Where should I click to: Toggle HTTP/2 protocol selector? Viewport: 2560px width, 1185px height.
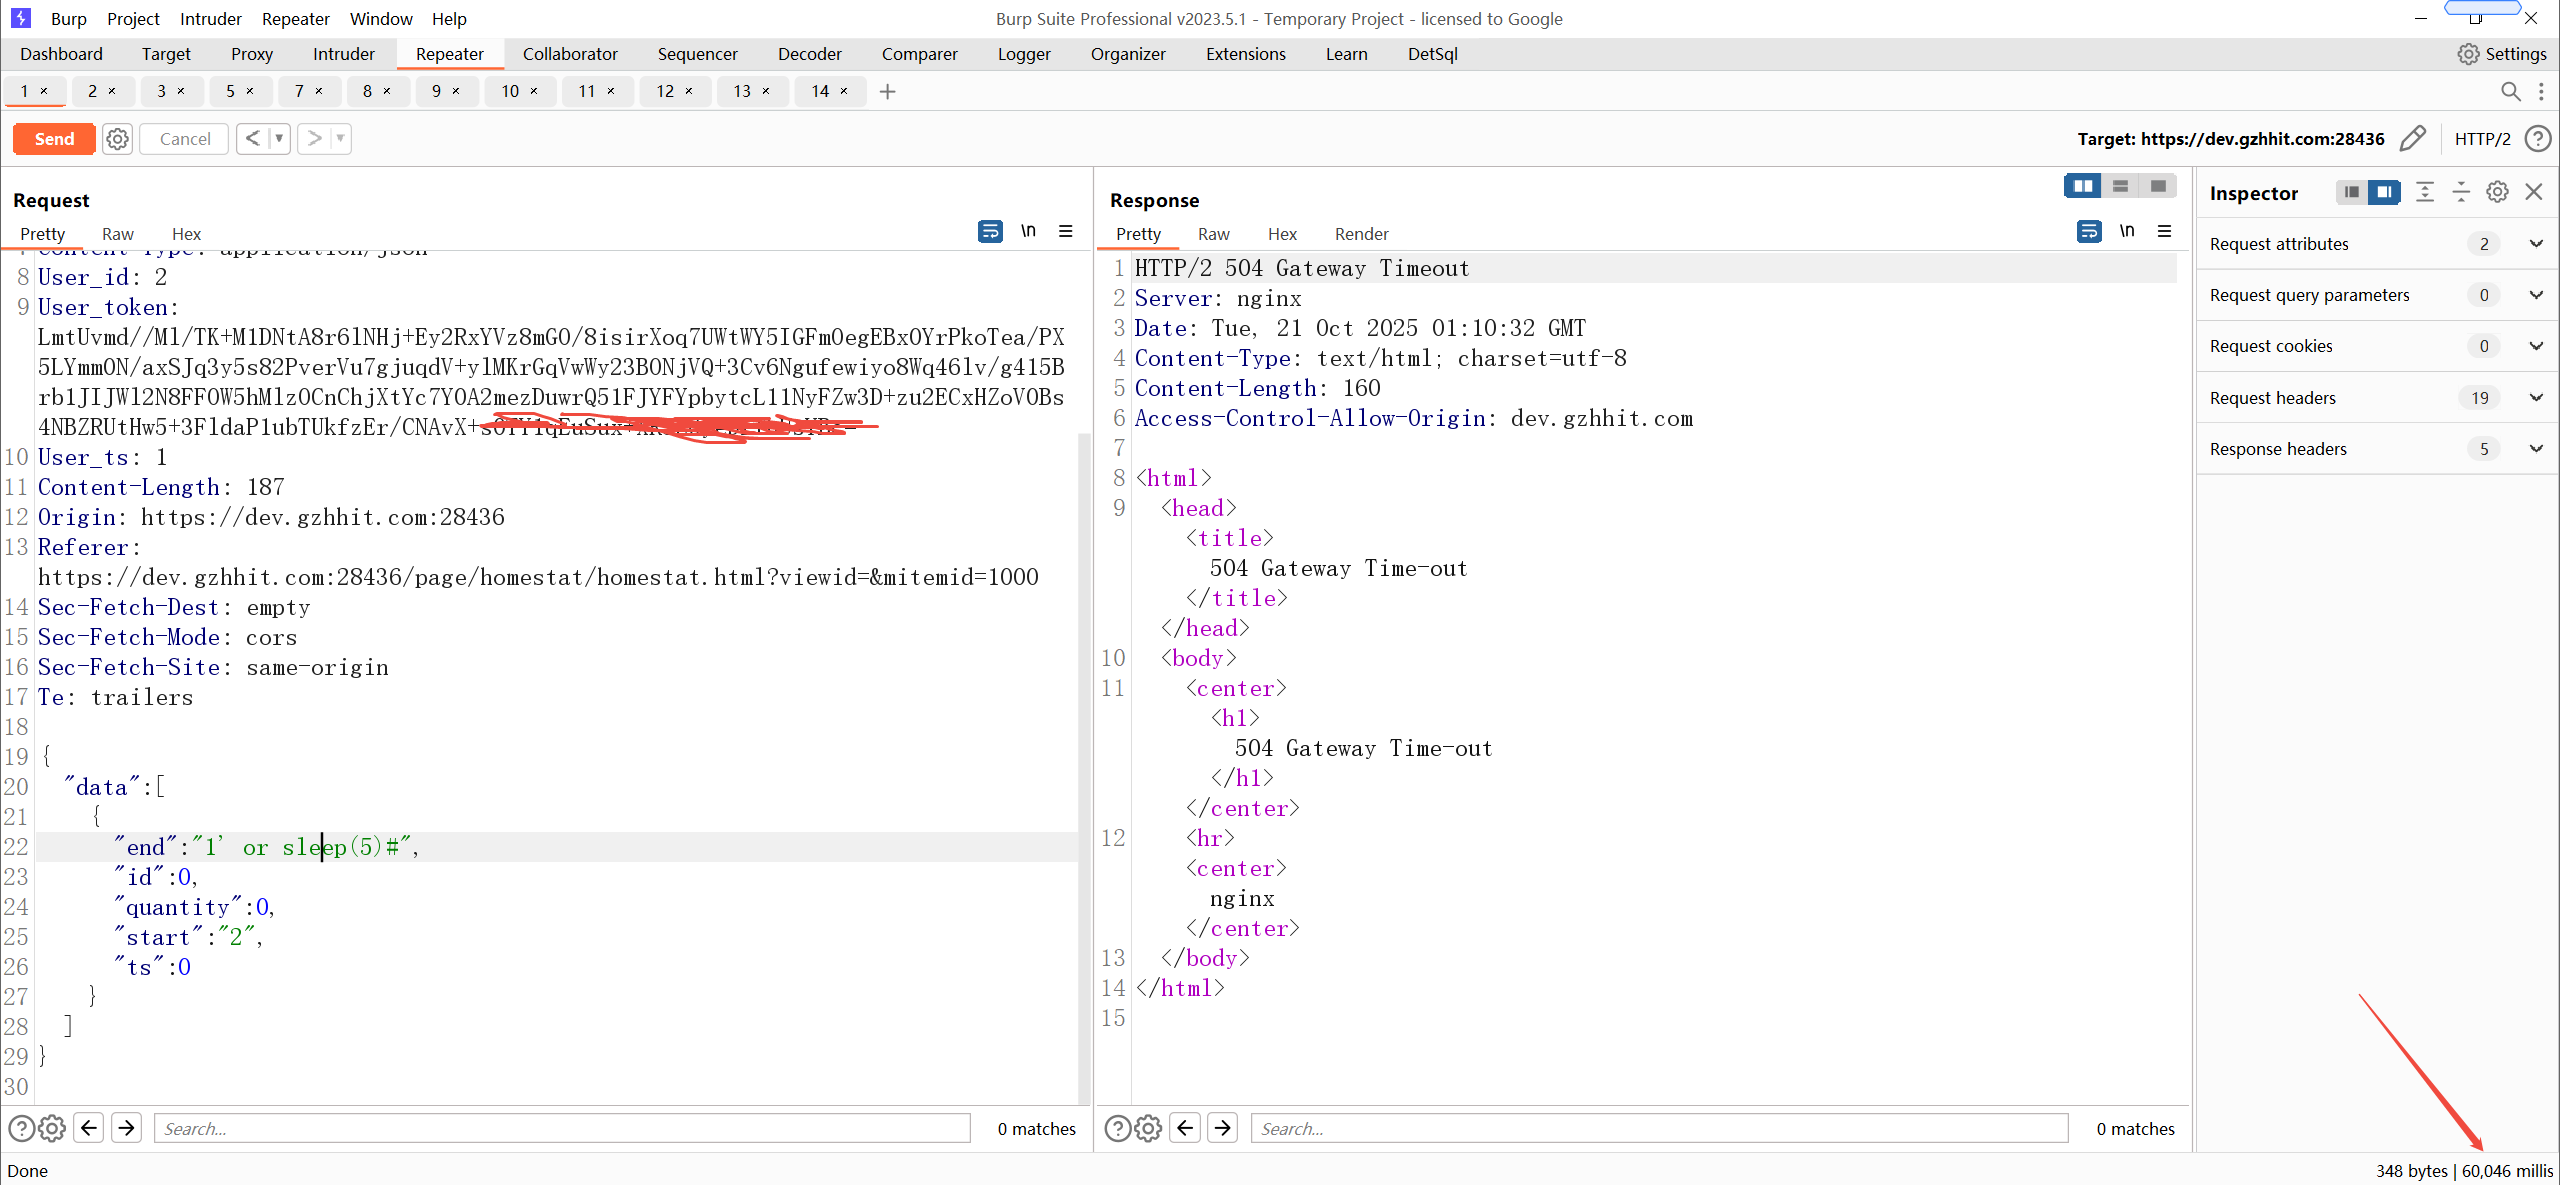2482,139
